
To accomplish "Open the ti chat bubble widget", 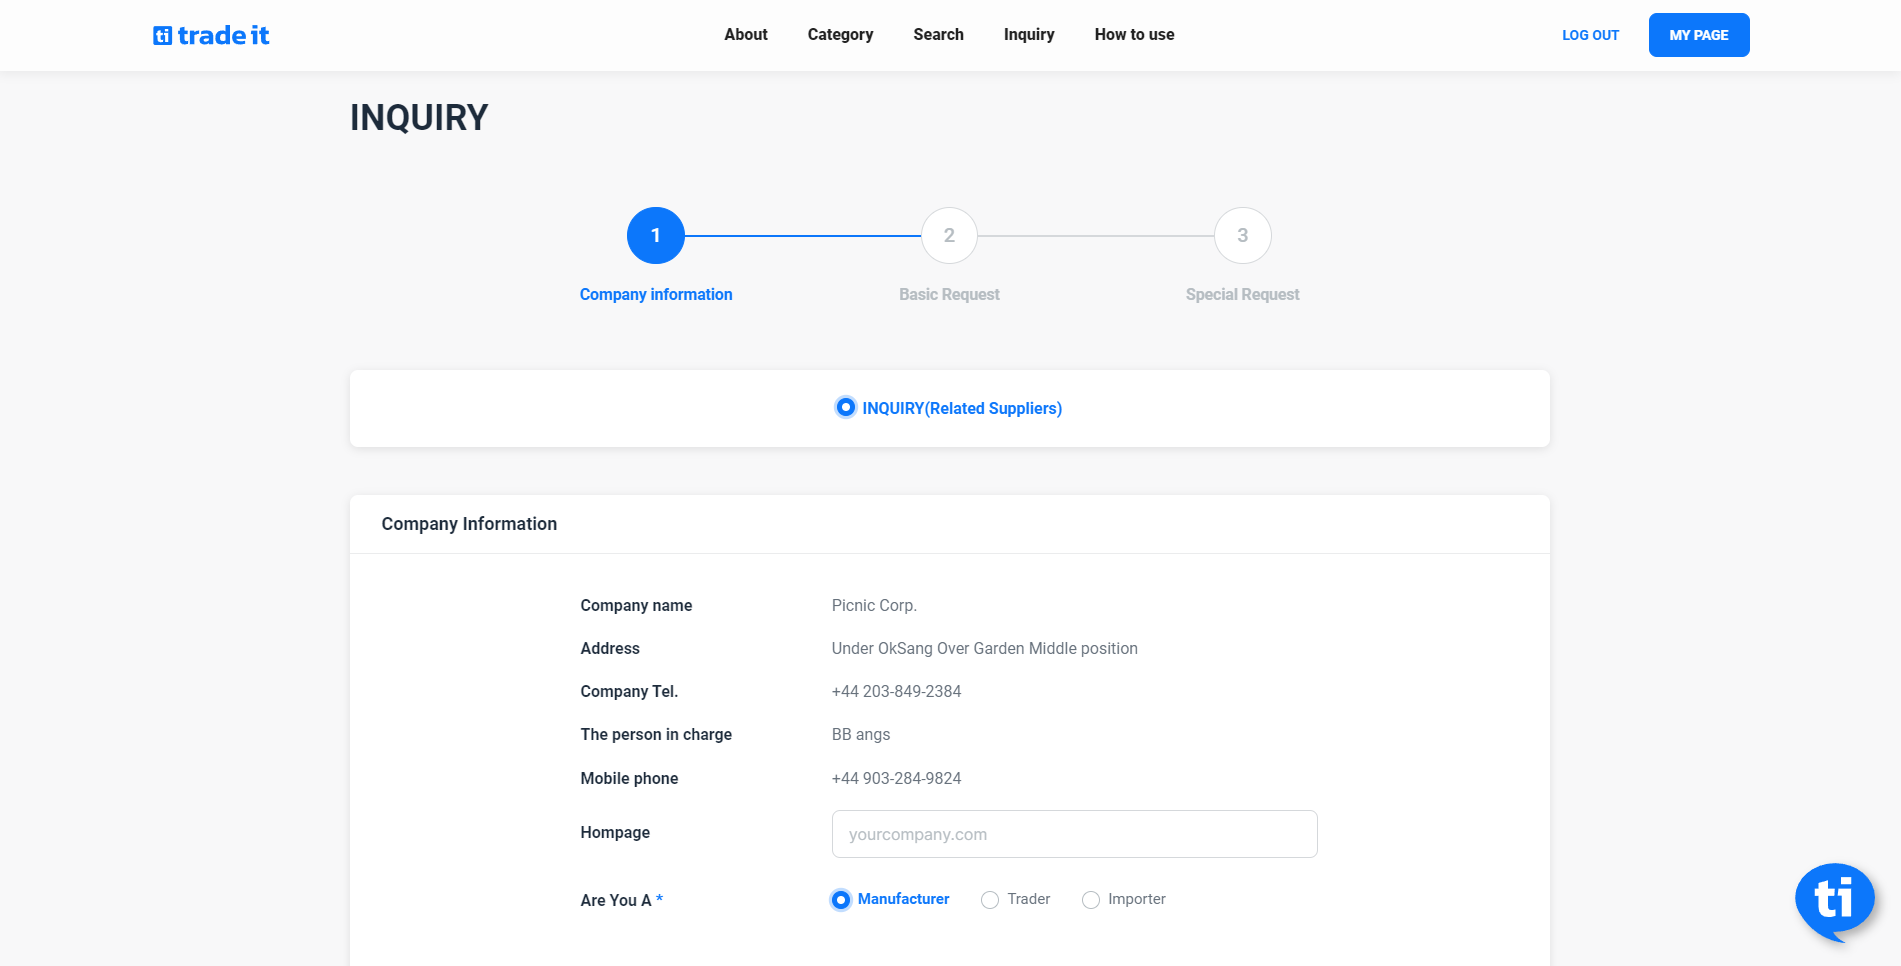I will [x=1834, y=900].
